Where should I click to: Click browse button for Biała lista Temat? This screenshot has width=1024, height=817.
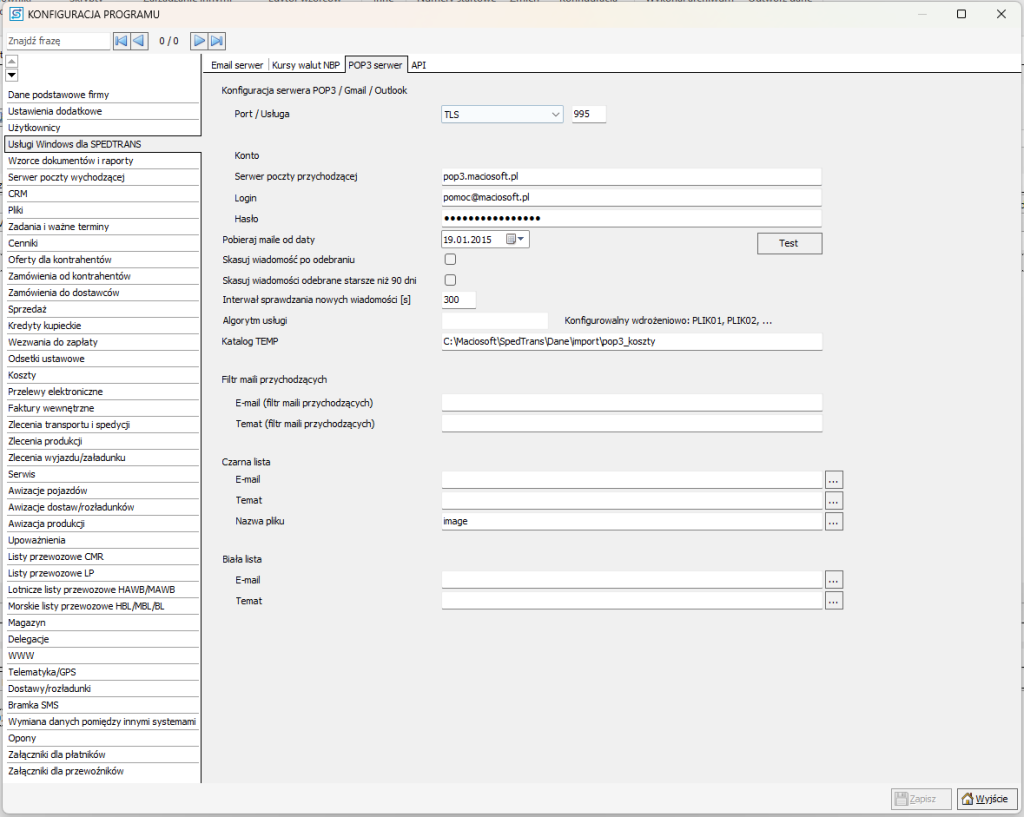[x=834, y=601]
